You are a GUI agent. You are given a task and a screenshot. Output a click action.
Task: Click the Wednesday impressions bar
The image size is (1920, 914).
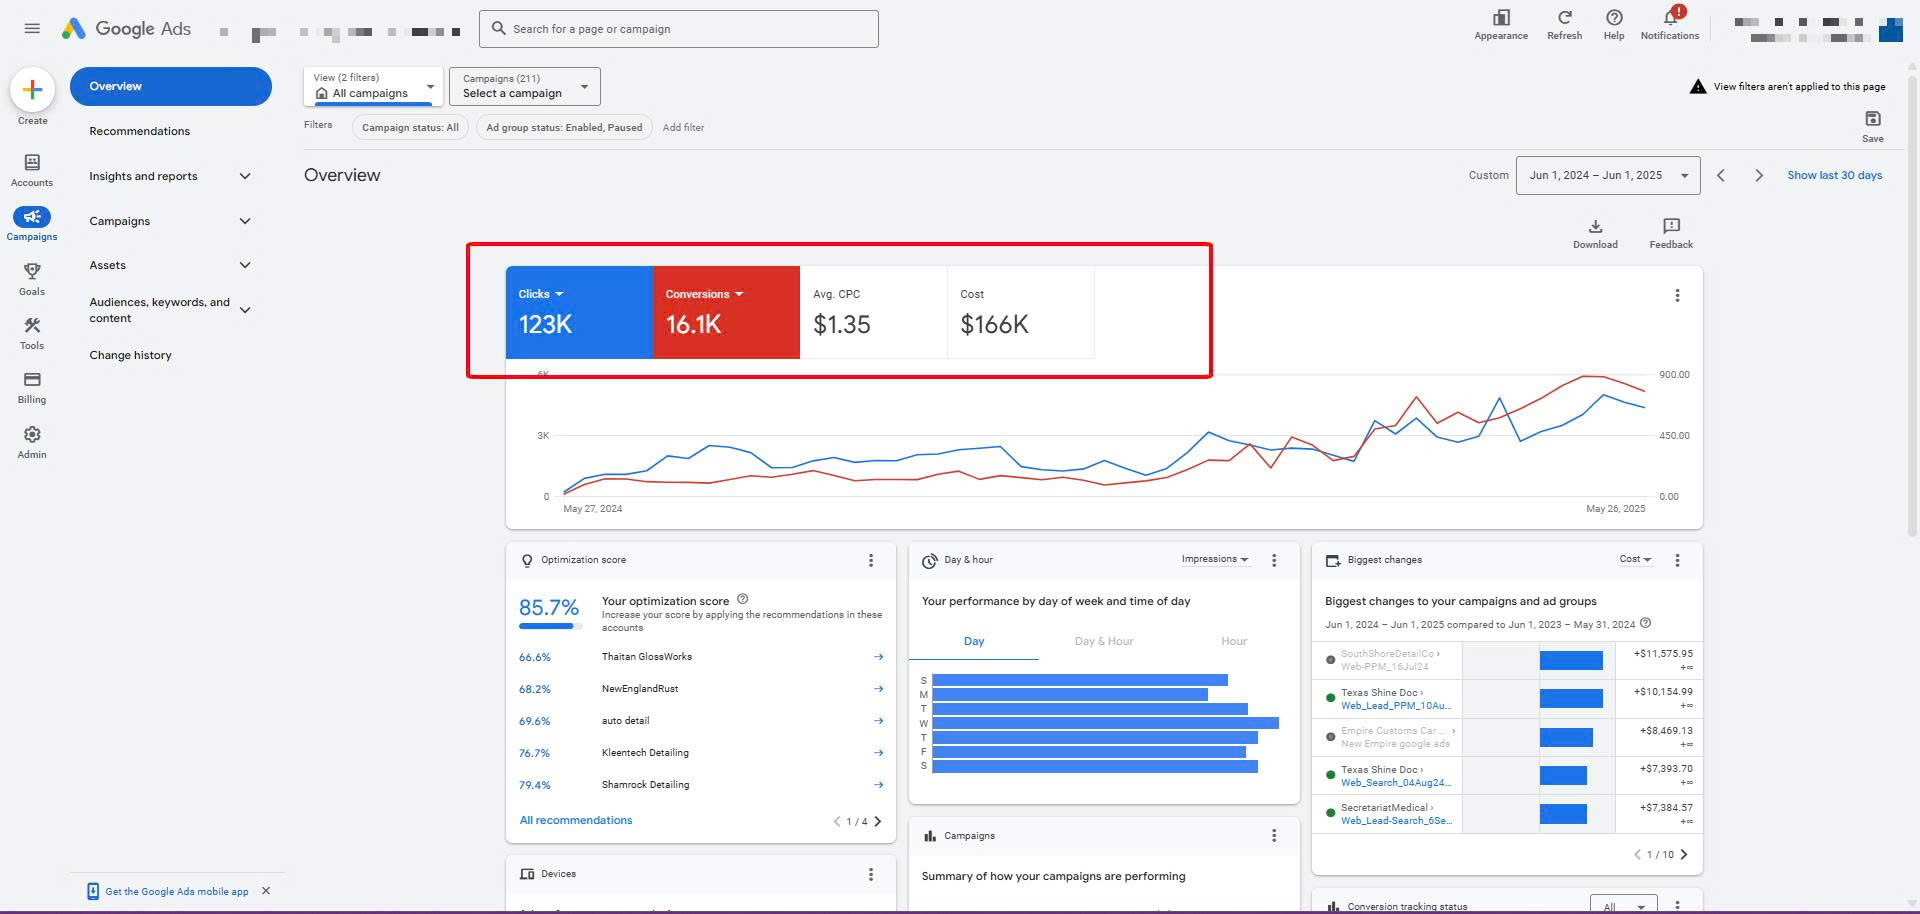coord(1105,723)
